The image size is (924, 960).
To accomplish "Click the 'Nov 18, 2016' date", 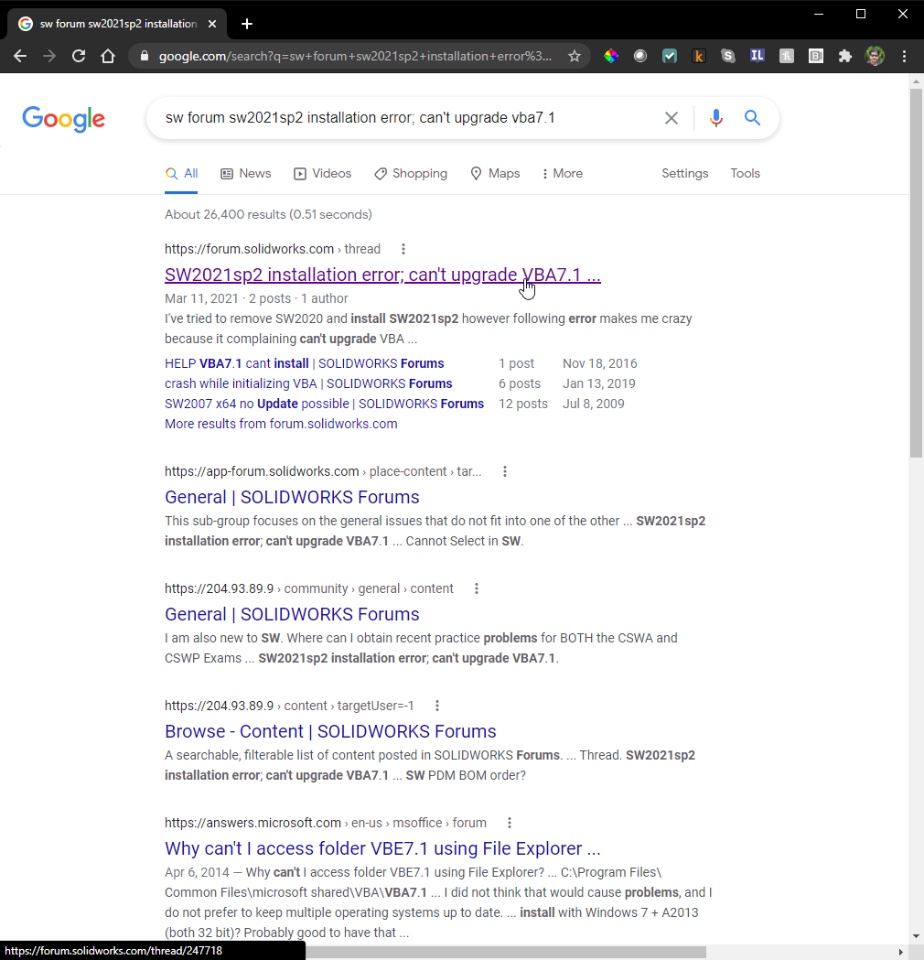I will point(600,364).
